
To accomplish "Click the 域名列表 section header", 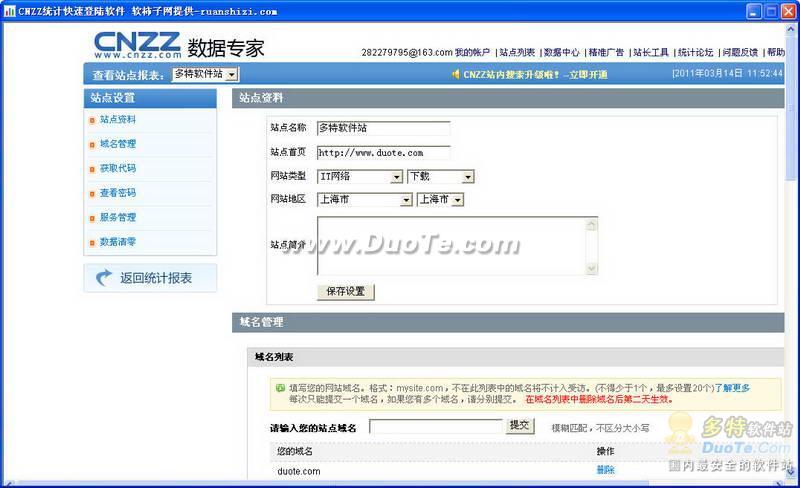I will coord(274,357).
